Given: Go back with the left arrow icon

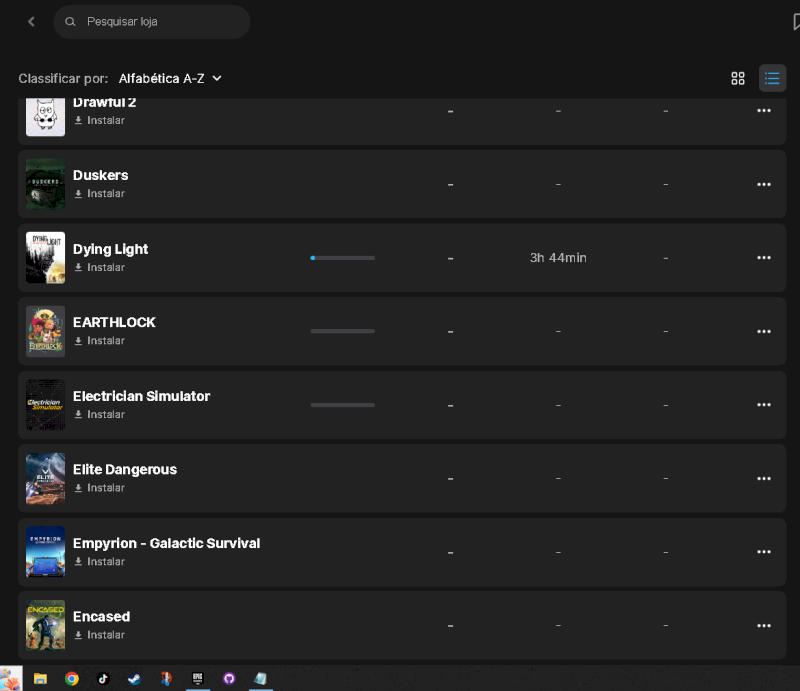Looking at the screenshot, I should coord(32,21).
